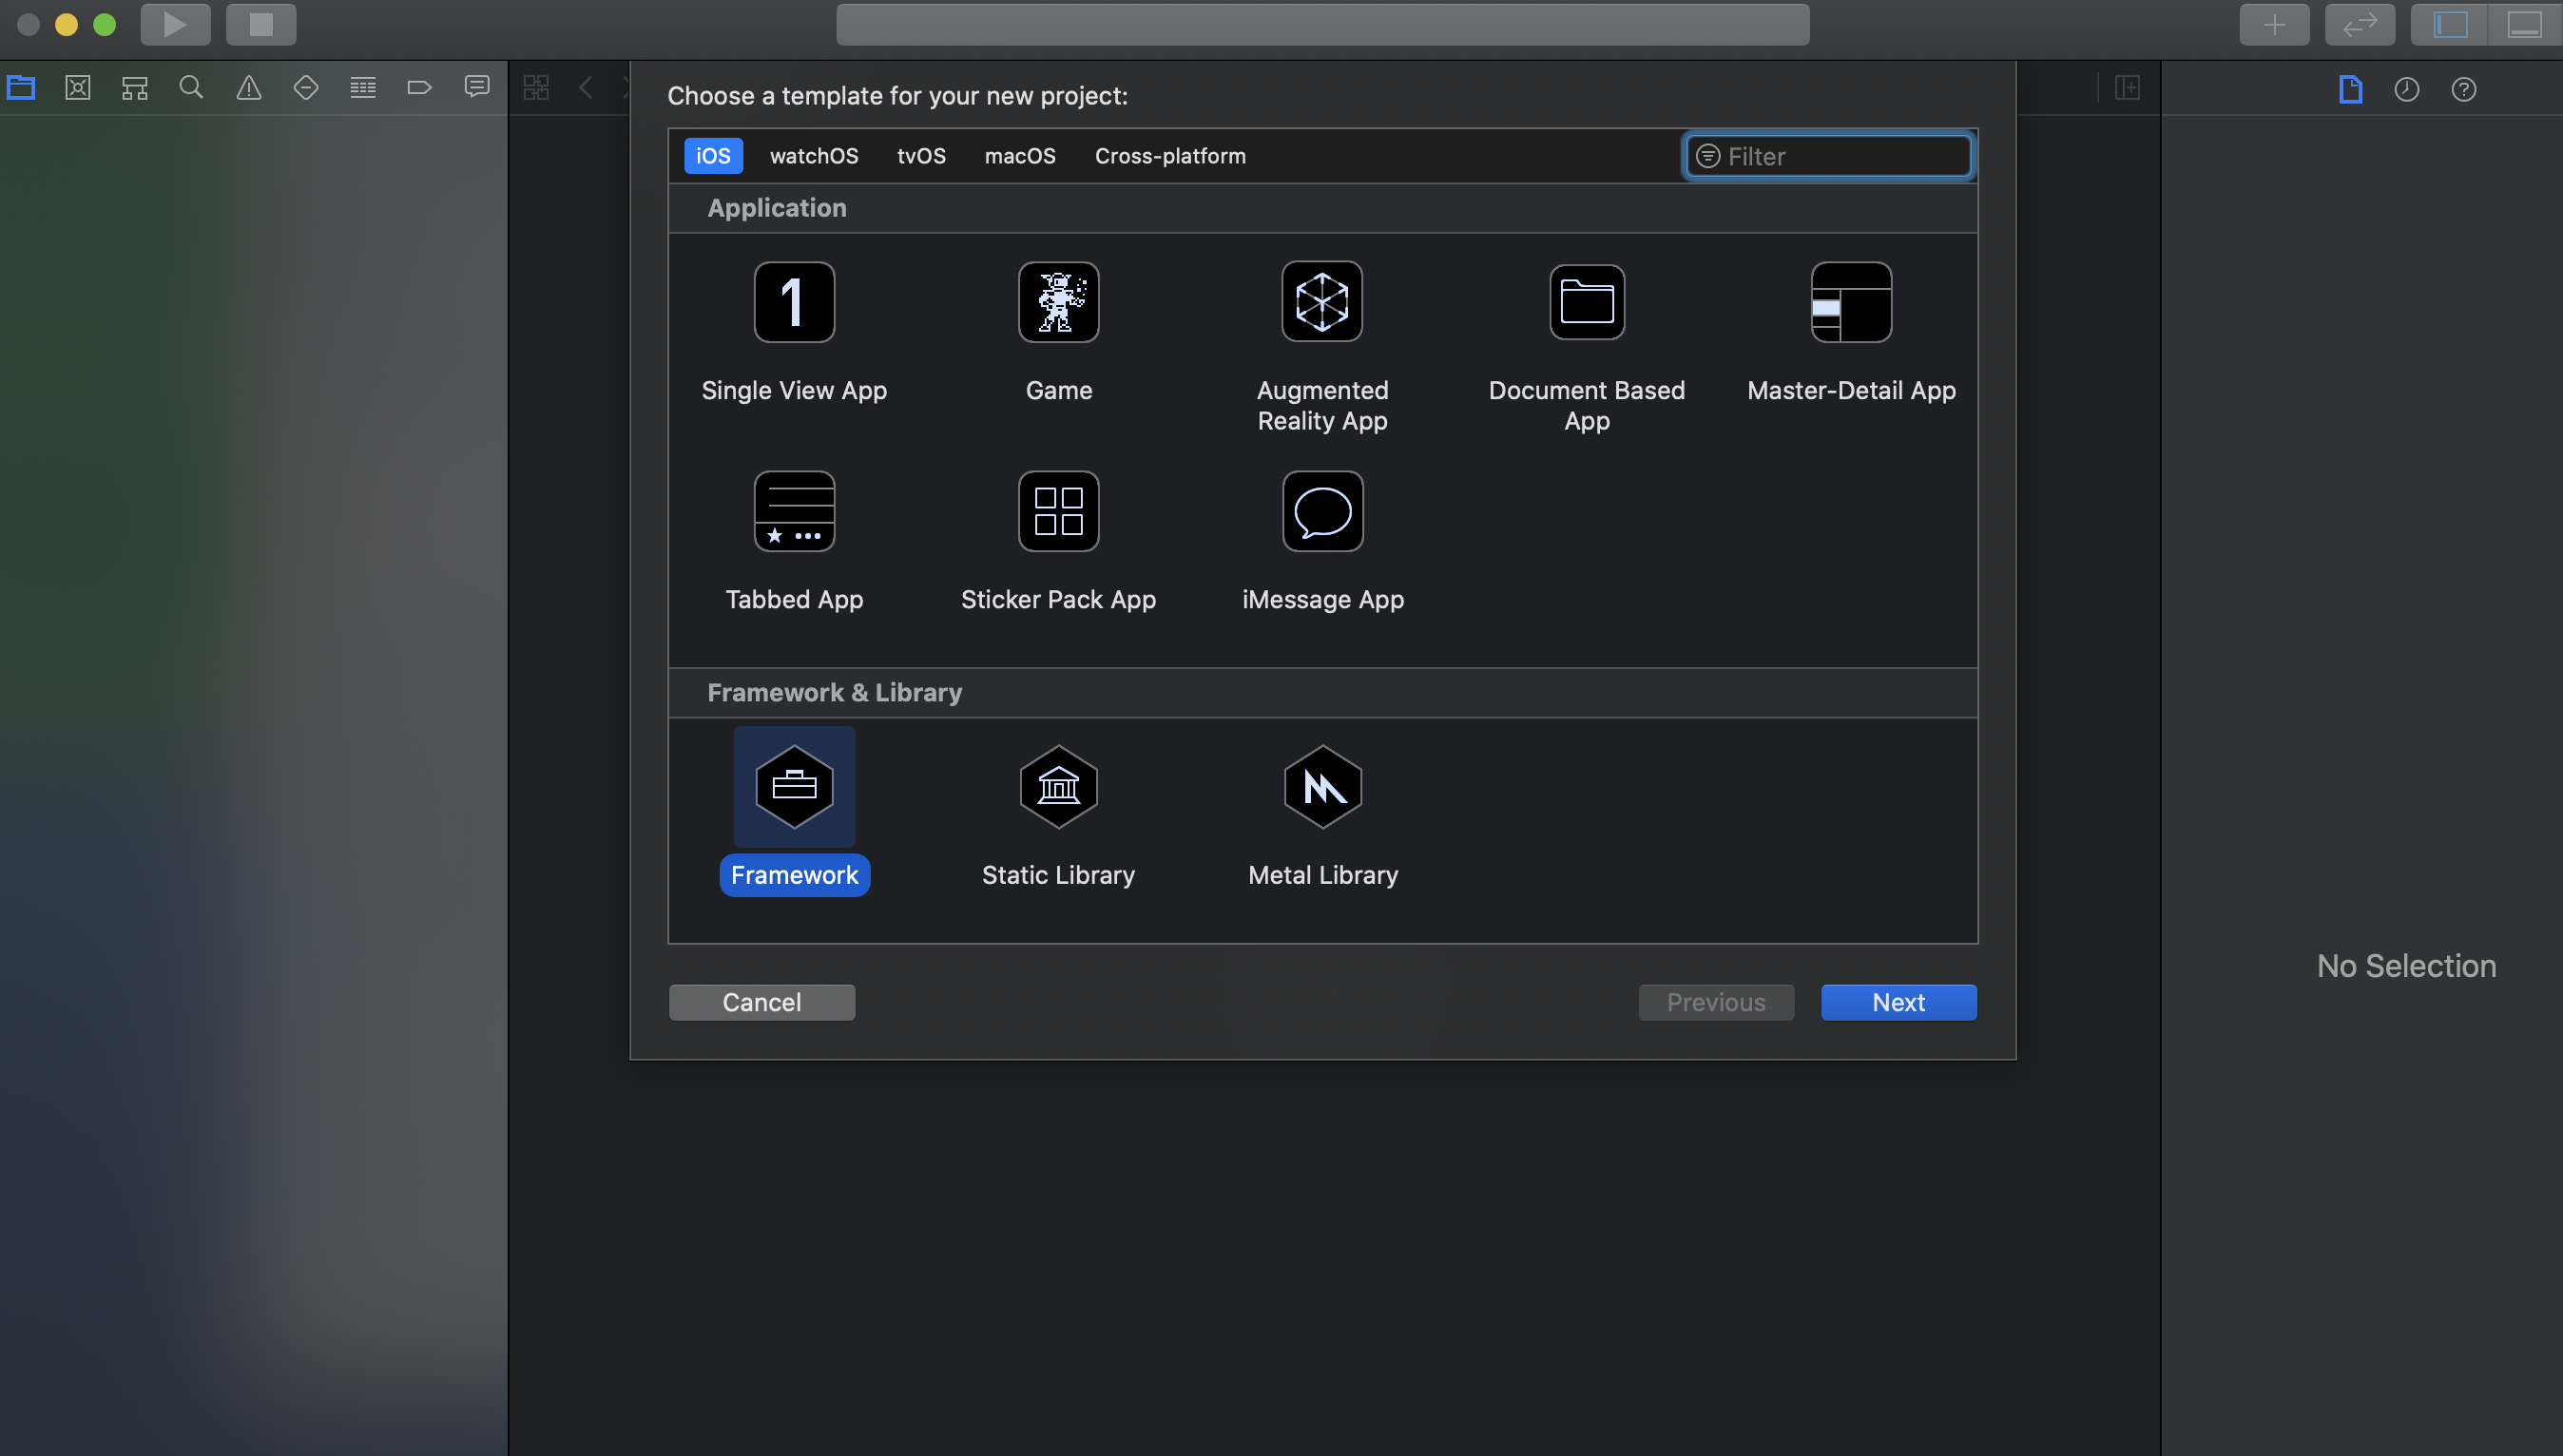Choose the Metal Library template

[x=1322, y=787]
